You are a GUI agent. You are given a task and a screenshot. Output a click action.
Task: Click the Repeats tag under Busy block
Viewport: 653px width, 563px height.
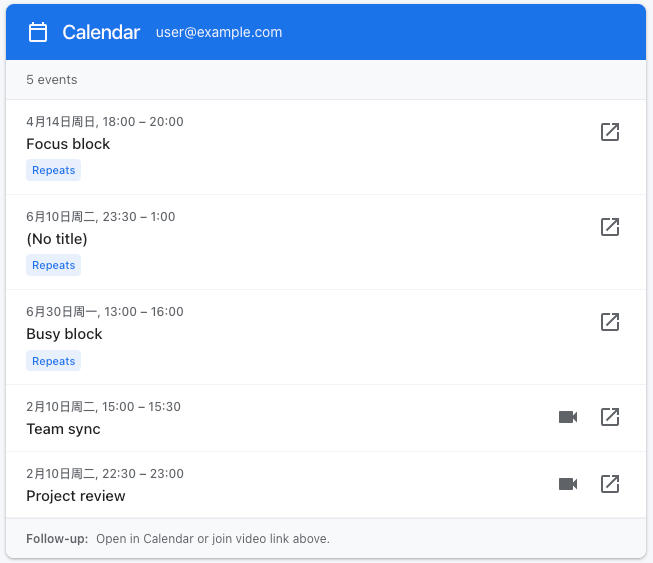coord(53,361)
